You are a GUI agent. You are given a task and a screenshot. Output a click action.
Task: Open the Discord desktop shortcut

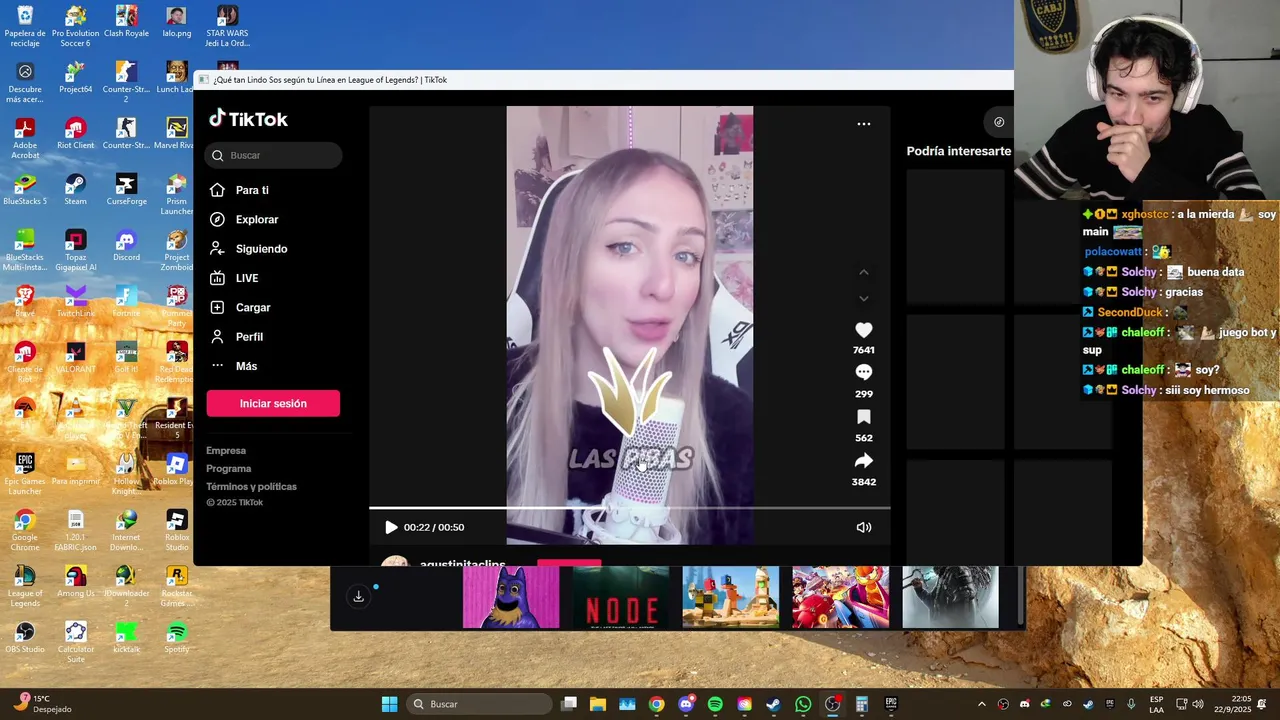[126, 246]
